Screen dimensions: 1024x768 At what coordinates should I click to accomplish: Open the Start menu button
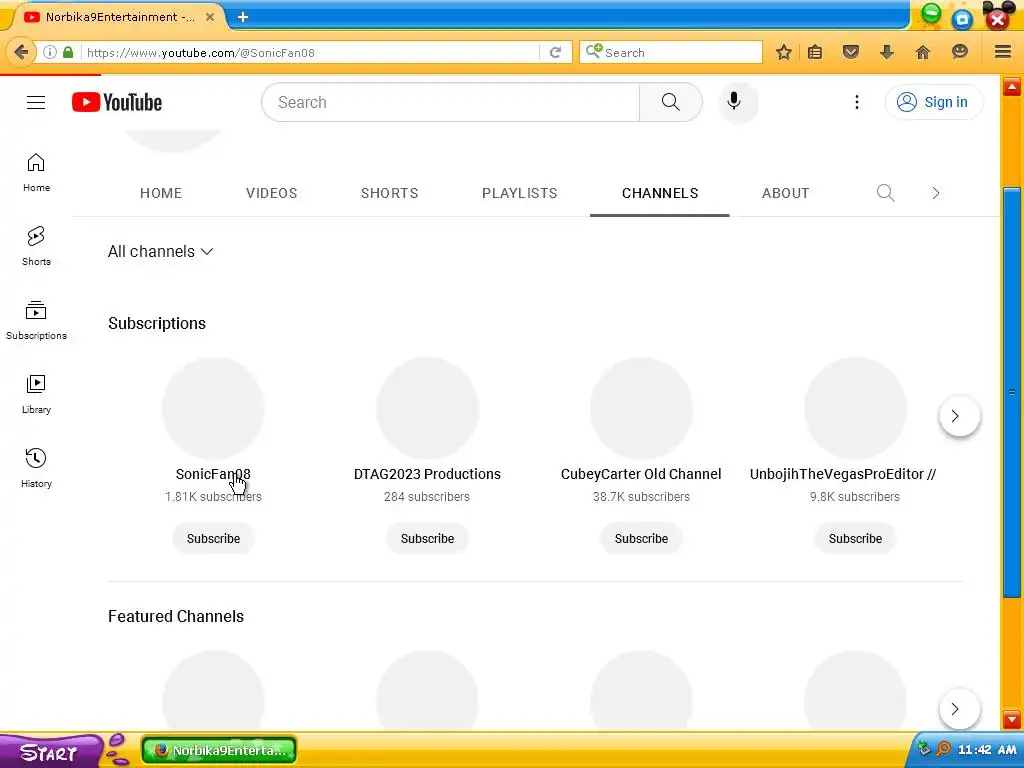point(50,752)
